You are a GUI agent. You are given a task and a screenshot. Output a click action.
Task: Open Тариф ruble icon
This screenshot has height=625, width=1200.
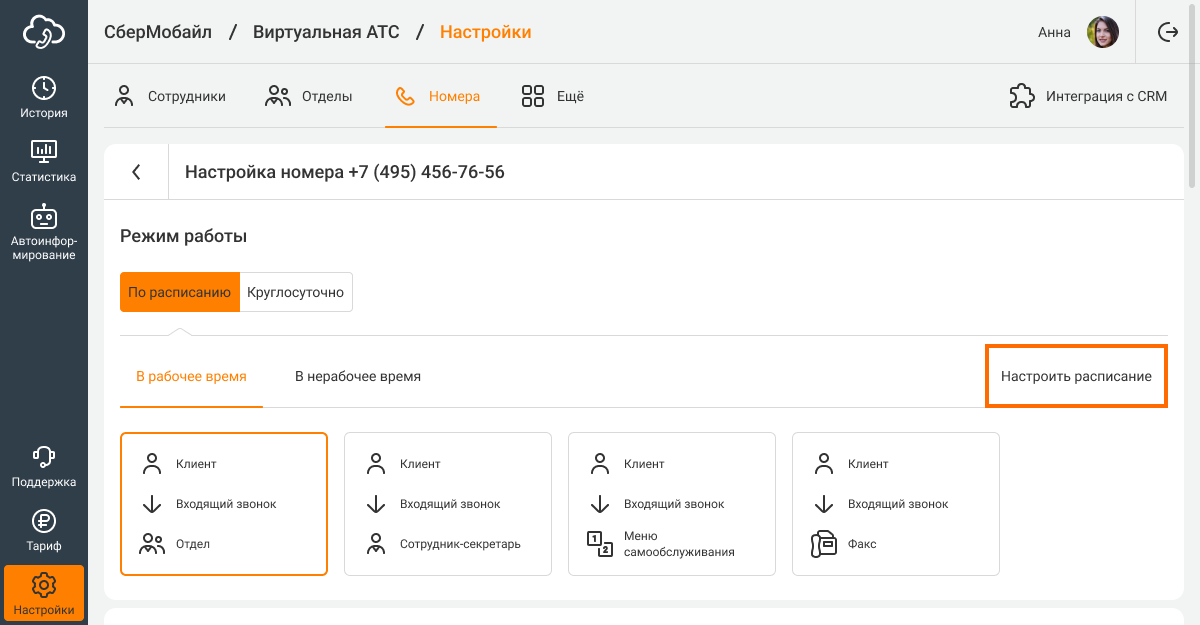tap(44, 521)
